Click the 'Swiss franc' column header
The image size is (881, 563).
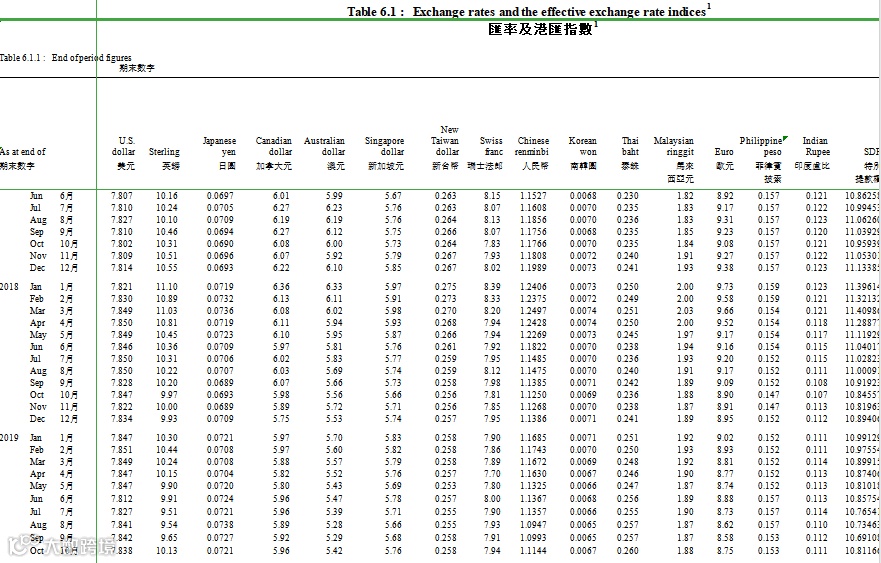(x=492, y=146)
